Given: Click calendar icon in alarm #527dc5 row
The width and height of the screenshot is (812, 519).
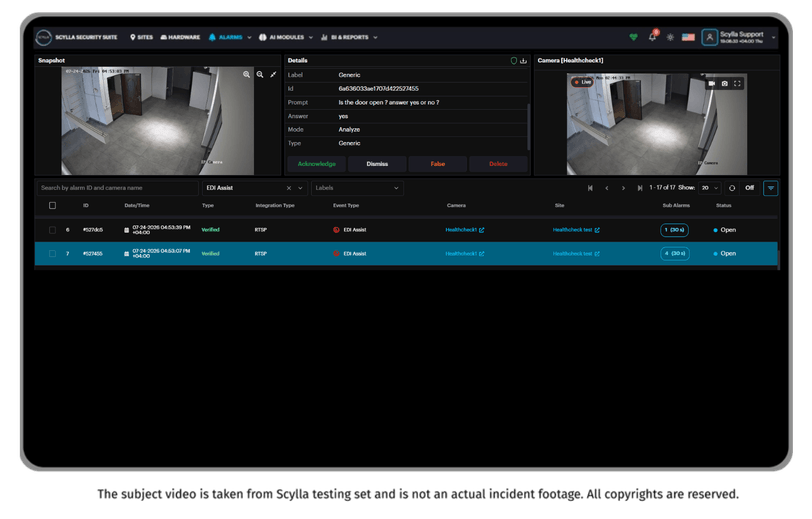Looking at the screenshot, I should [126, 230].
